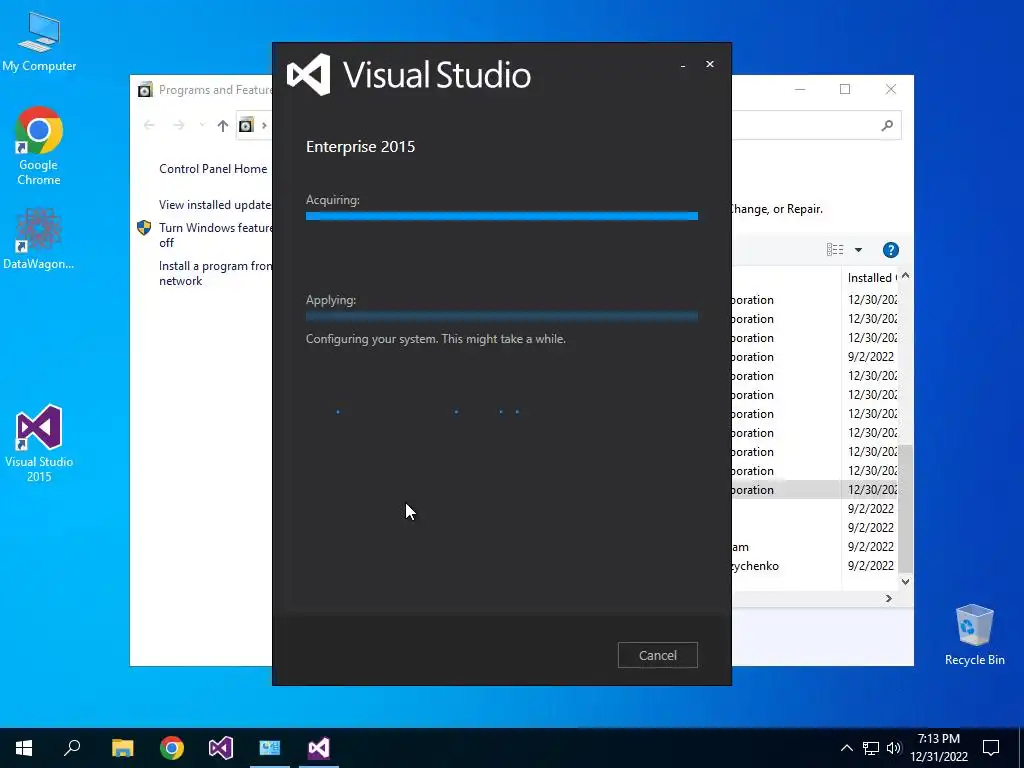Minimize the Visual Studio installer window
Viewport: 1024px width, 768px height.
tap(683, 65)
